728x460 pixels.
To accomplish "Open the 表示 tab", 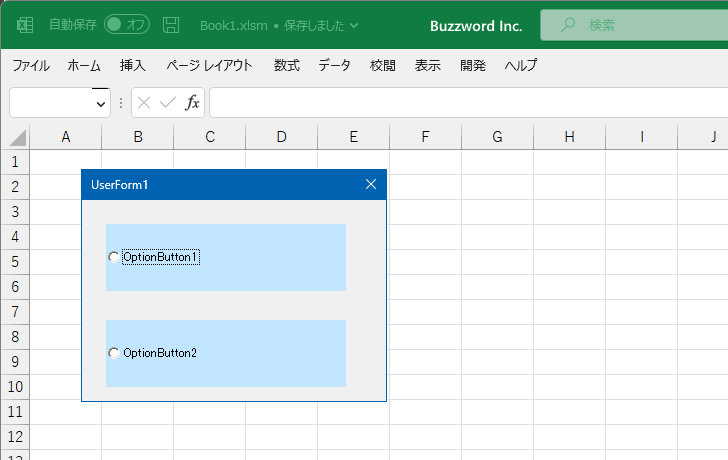I will (x=428, y=65).
